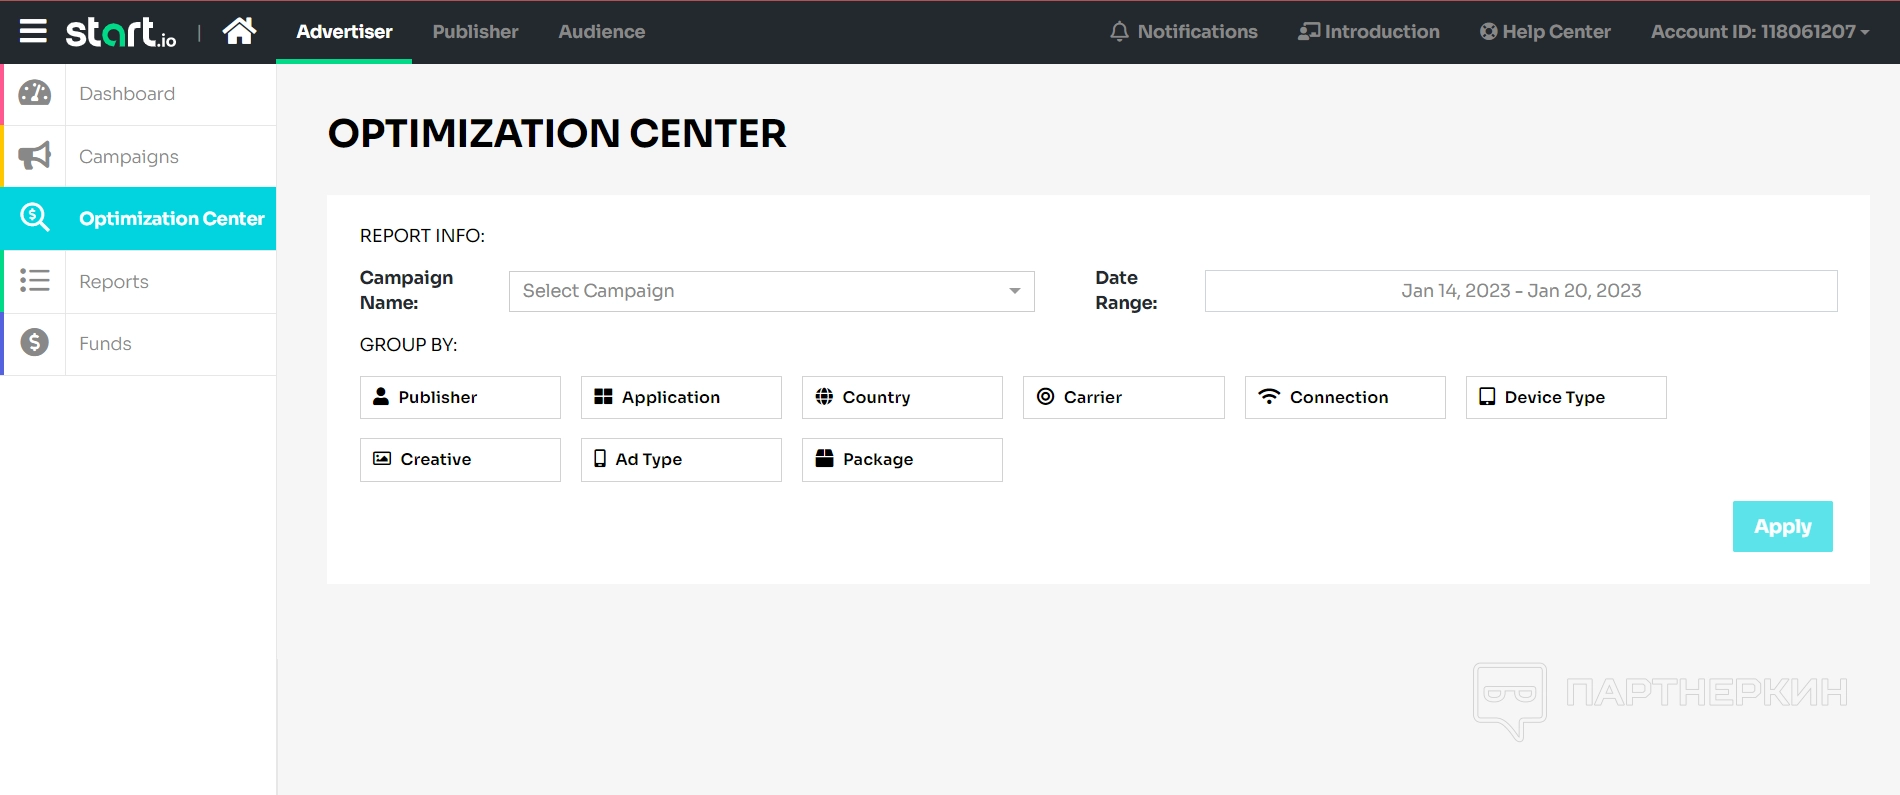This screenshot has height=795, width=1900.
Task: Open the Introduction link
Action: (1369, 32)
